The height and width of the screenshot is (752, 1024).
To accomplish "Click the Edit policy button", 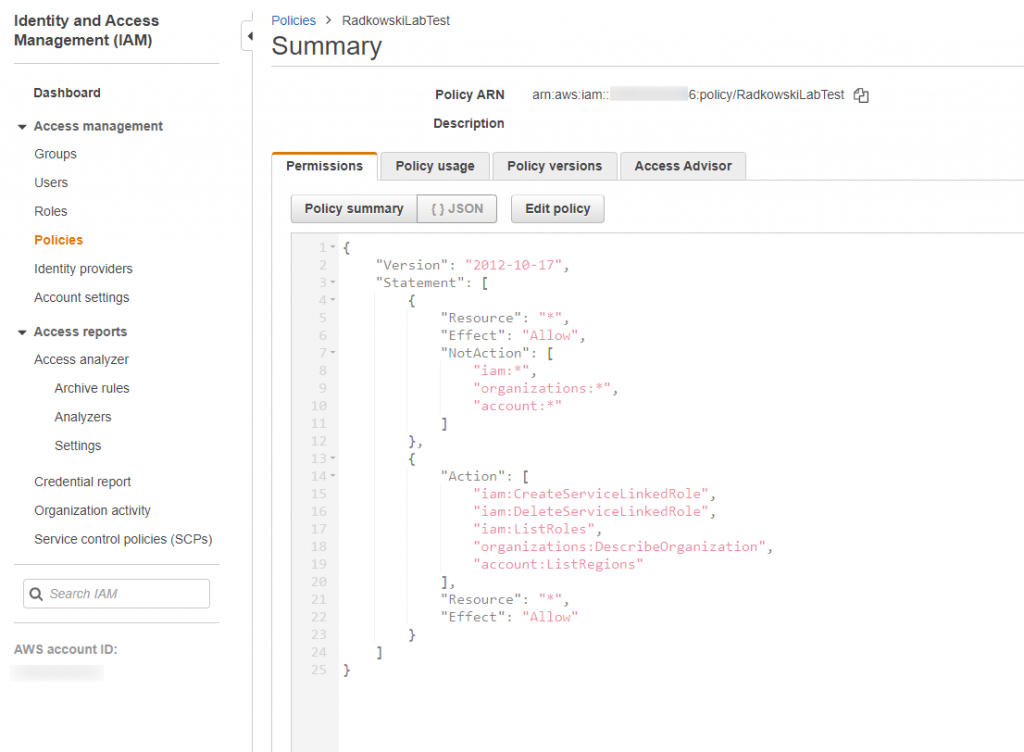I will click(x=558, y=209).
